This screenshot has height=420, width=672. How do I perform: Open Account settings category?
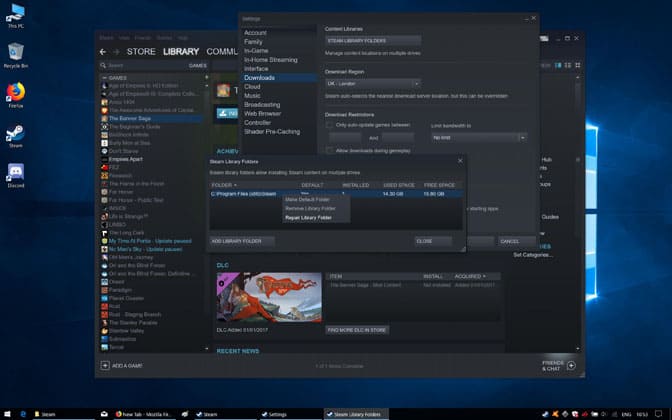coord(255,33)
